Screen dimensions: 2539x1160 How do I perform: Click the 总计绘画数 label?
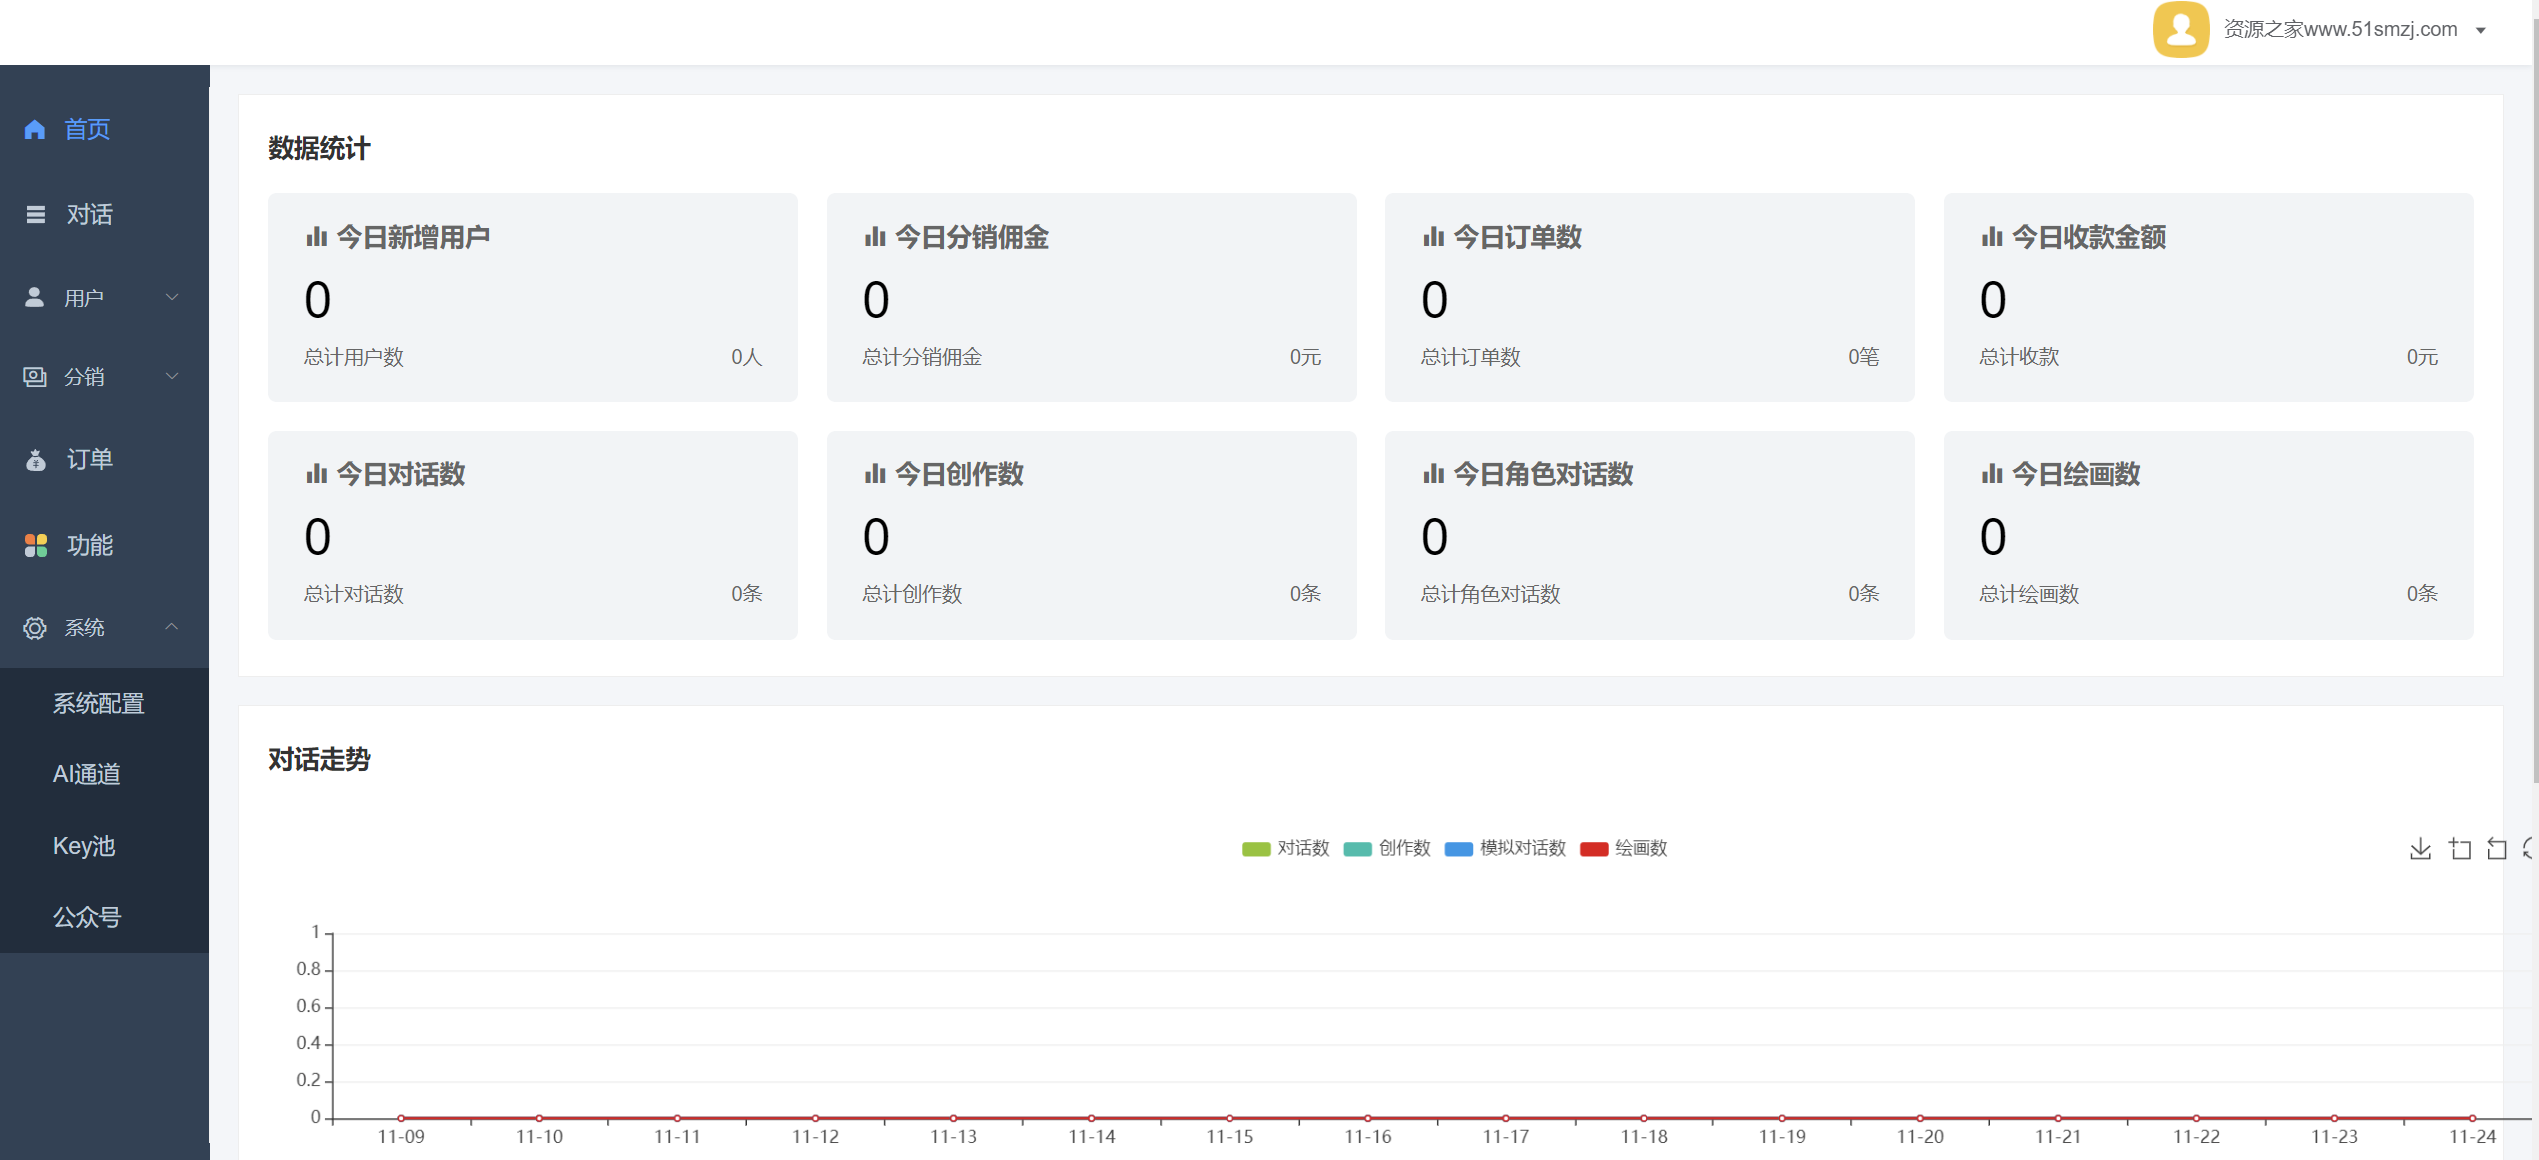coord(2029,594)
